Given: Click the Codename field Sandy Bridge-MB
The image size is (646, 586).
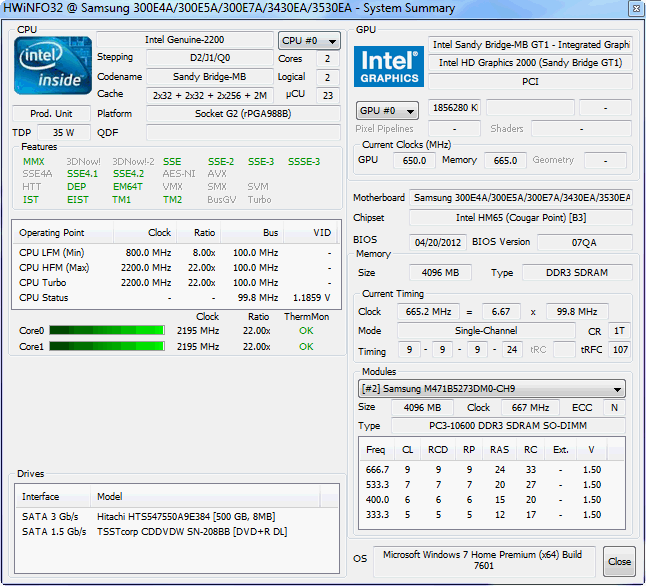Looking at the screenshot, I should point(210,77).
